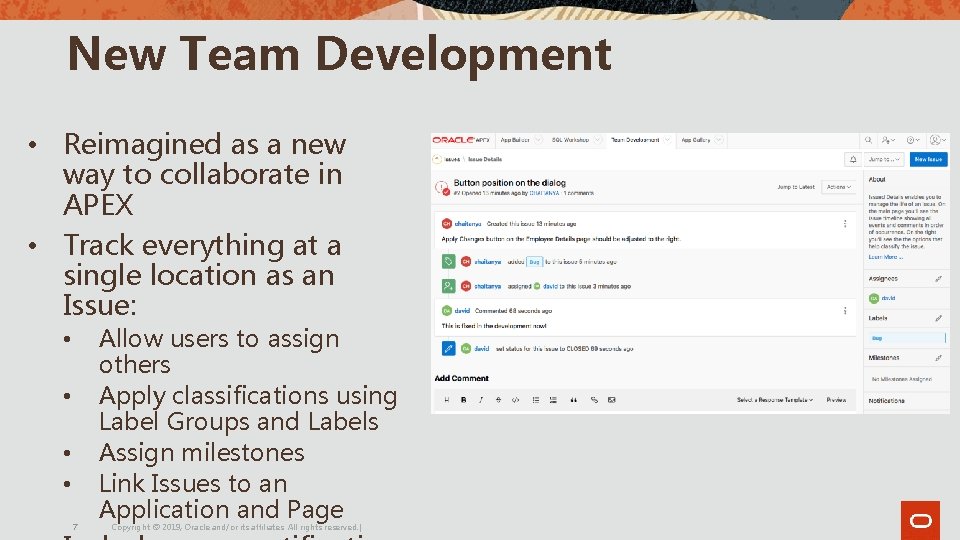
Task: Click the Bug label badge in the timeline
Action: pos(534,262)
